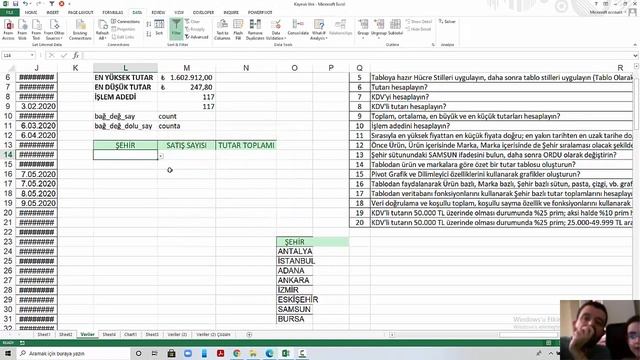Click the taskbar search box
The height and width of the screenshot is (360, 640).
tap(73, 353)
